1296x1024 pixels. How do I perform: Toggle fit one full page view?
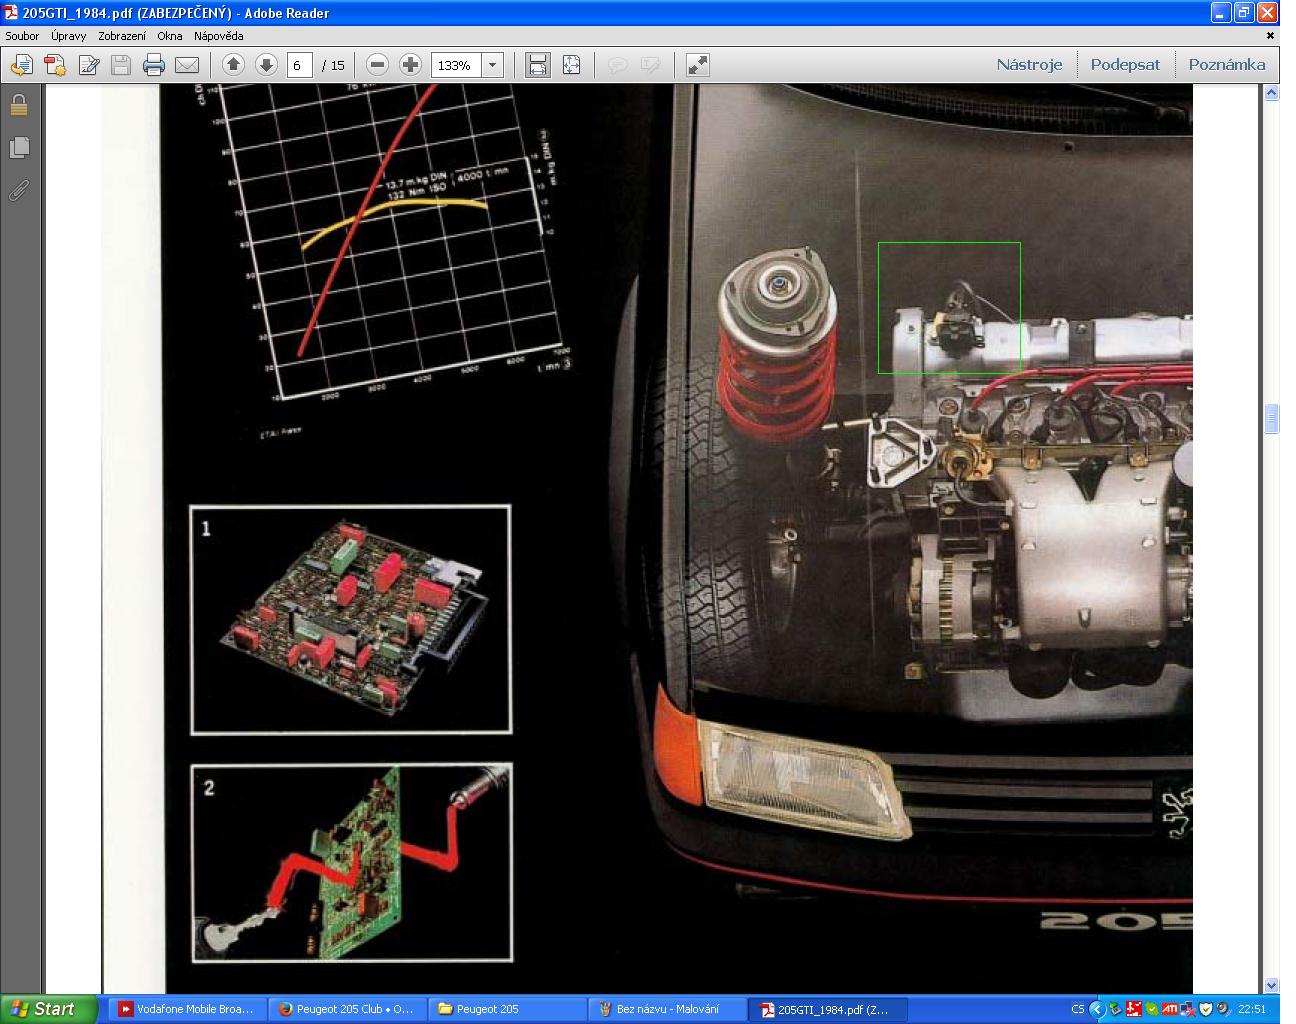coord(571,65)
